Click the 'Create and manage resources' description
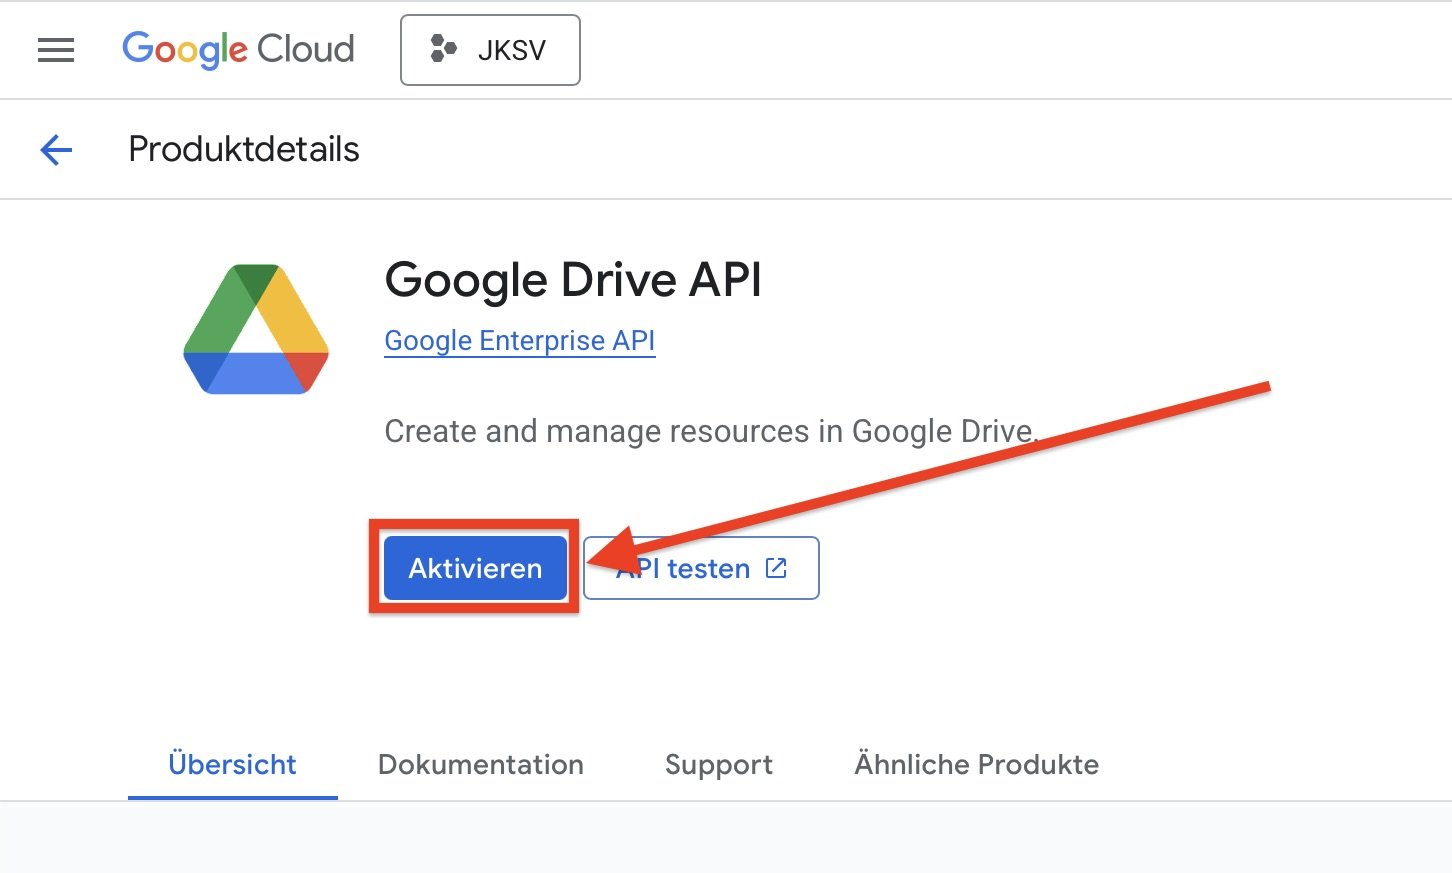The image size is (1452, 873). (x=710, y=431)
